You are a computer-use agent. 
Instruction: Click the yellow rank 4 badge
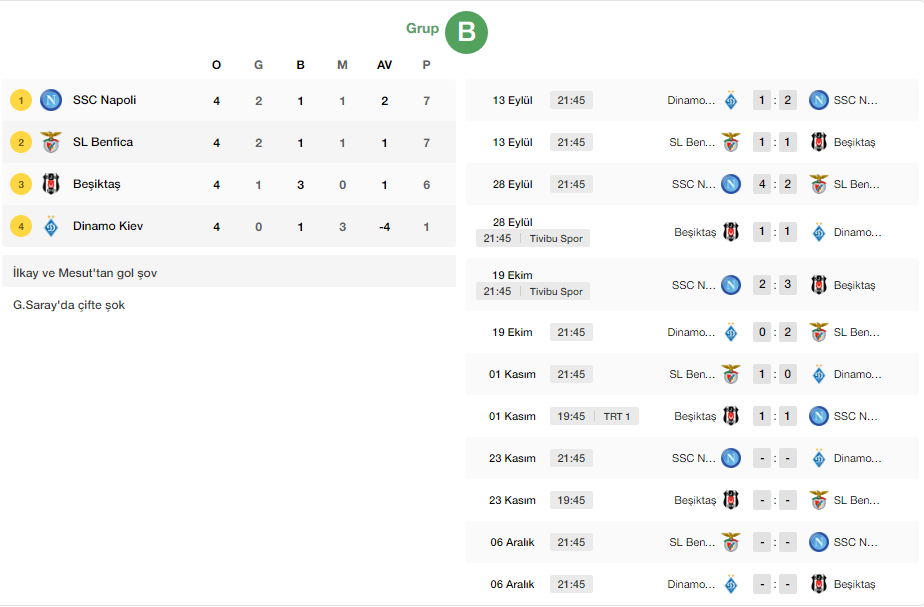[x=21, y=226]
